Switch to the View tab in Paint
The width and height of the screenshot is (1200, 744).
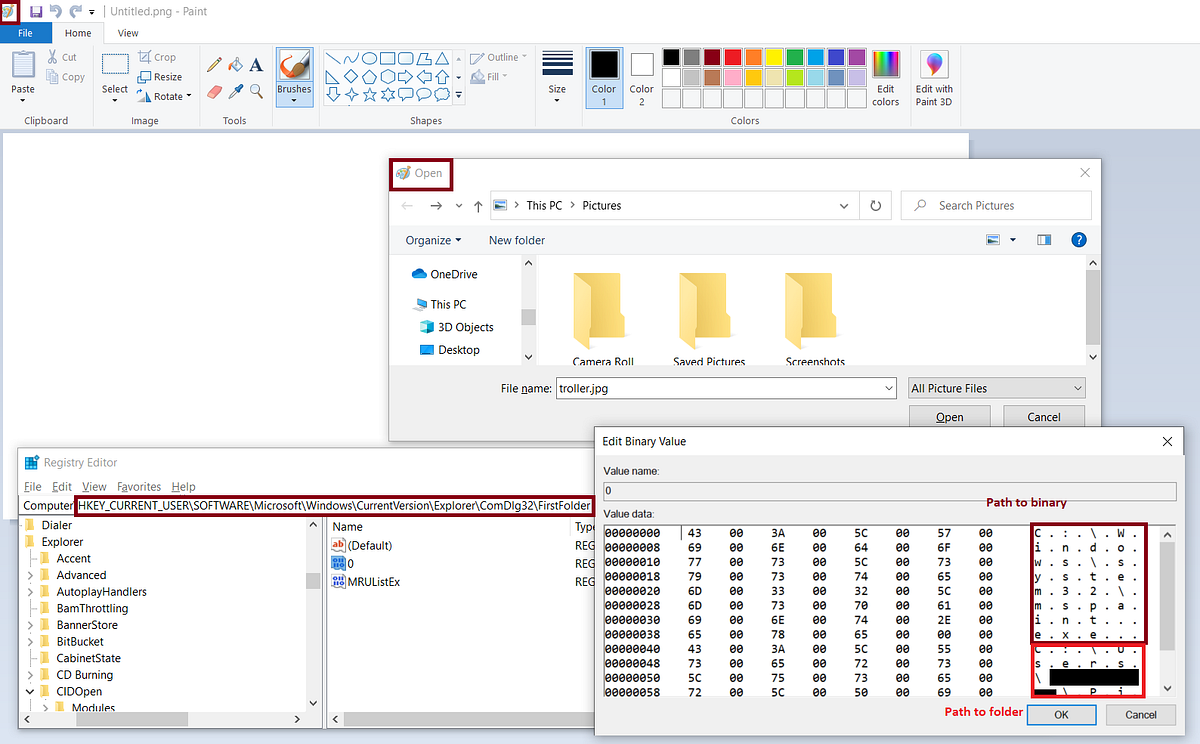127,33
